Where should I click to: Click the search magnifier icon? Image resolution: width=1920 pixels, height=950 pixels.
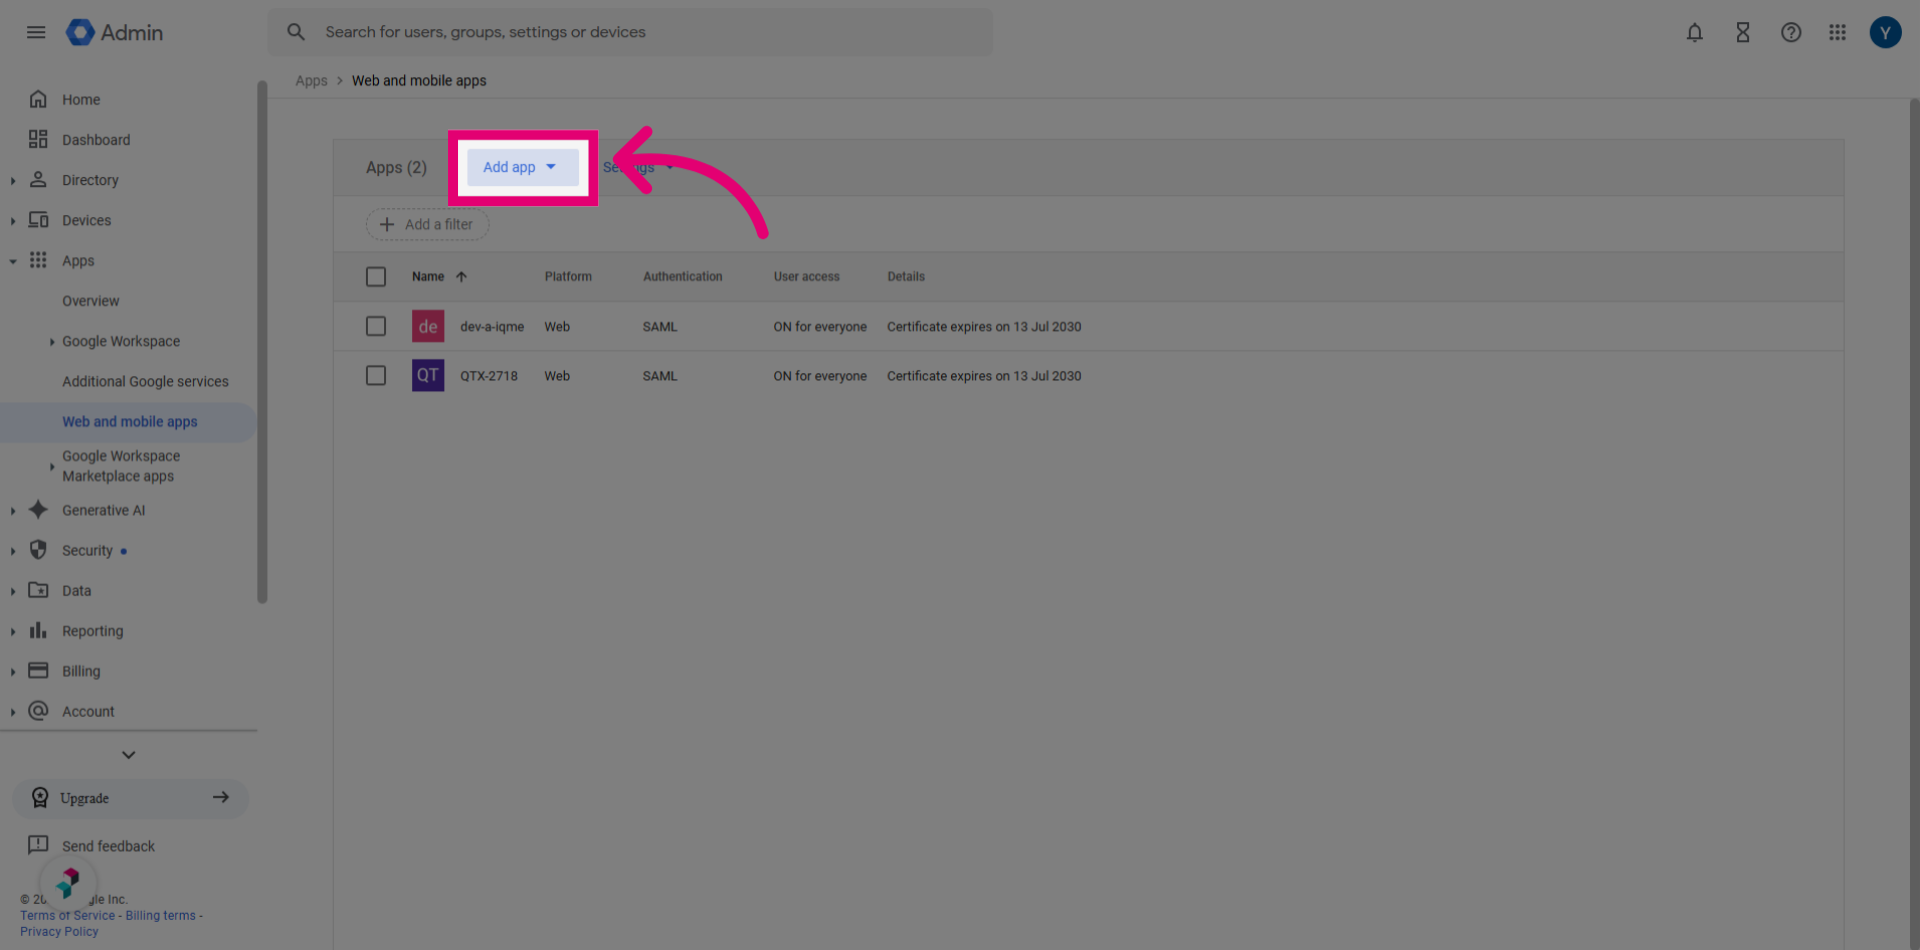(296, 32)
